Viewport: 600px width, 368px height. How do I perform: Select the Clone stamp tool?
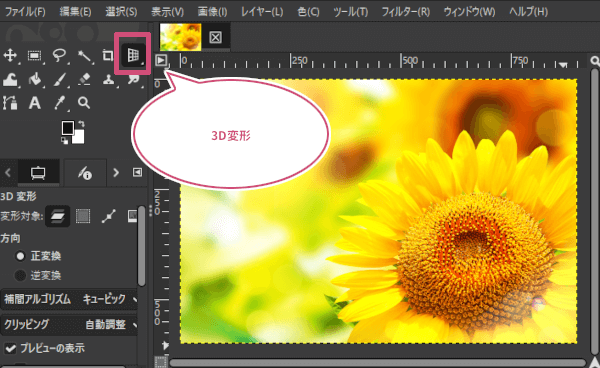(109, 80)
